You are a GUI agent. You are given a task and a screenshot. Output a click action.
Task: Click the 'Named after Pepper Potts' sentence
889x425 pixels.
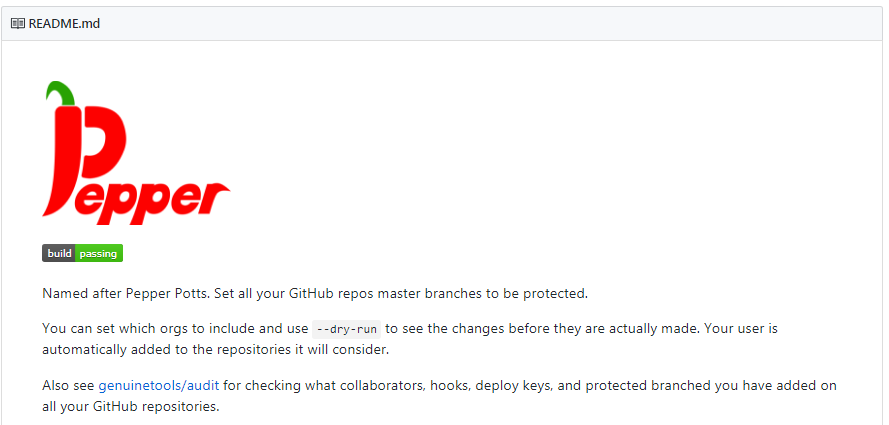[314, 294]
